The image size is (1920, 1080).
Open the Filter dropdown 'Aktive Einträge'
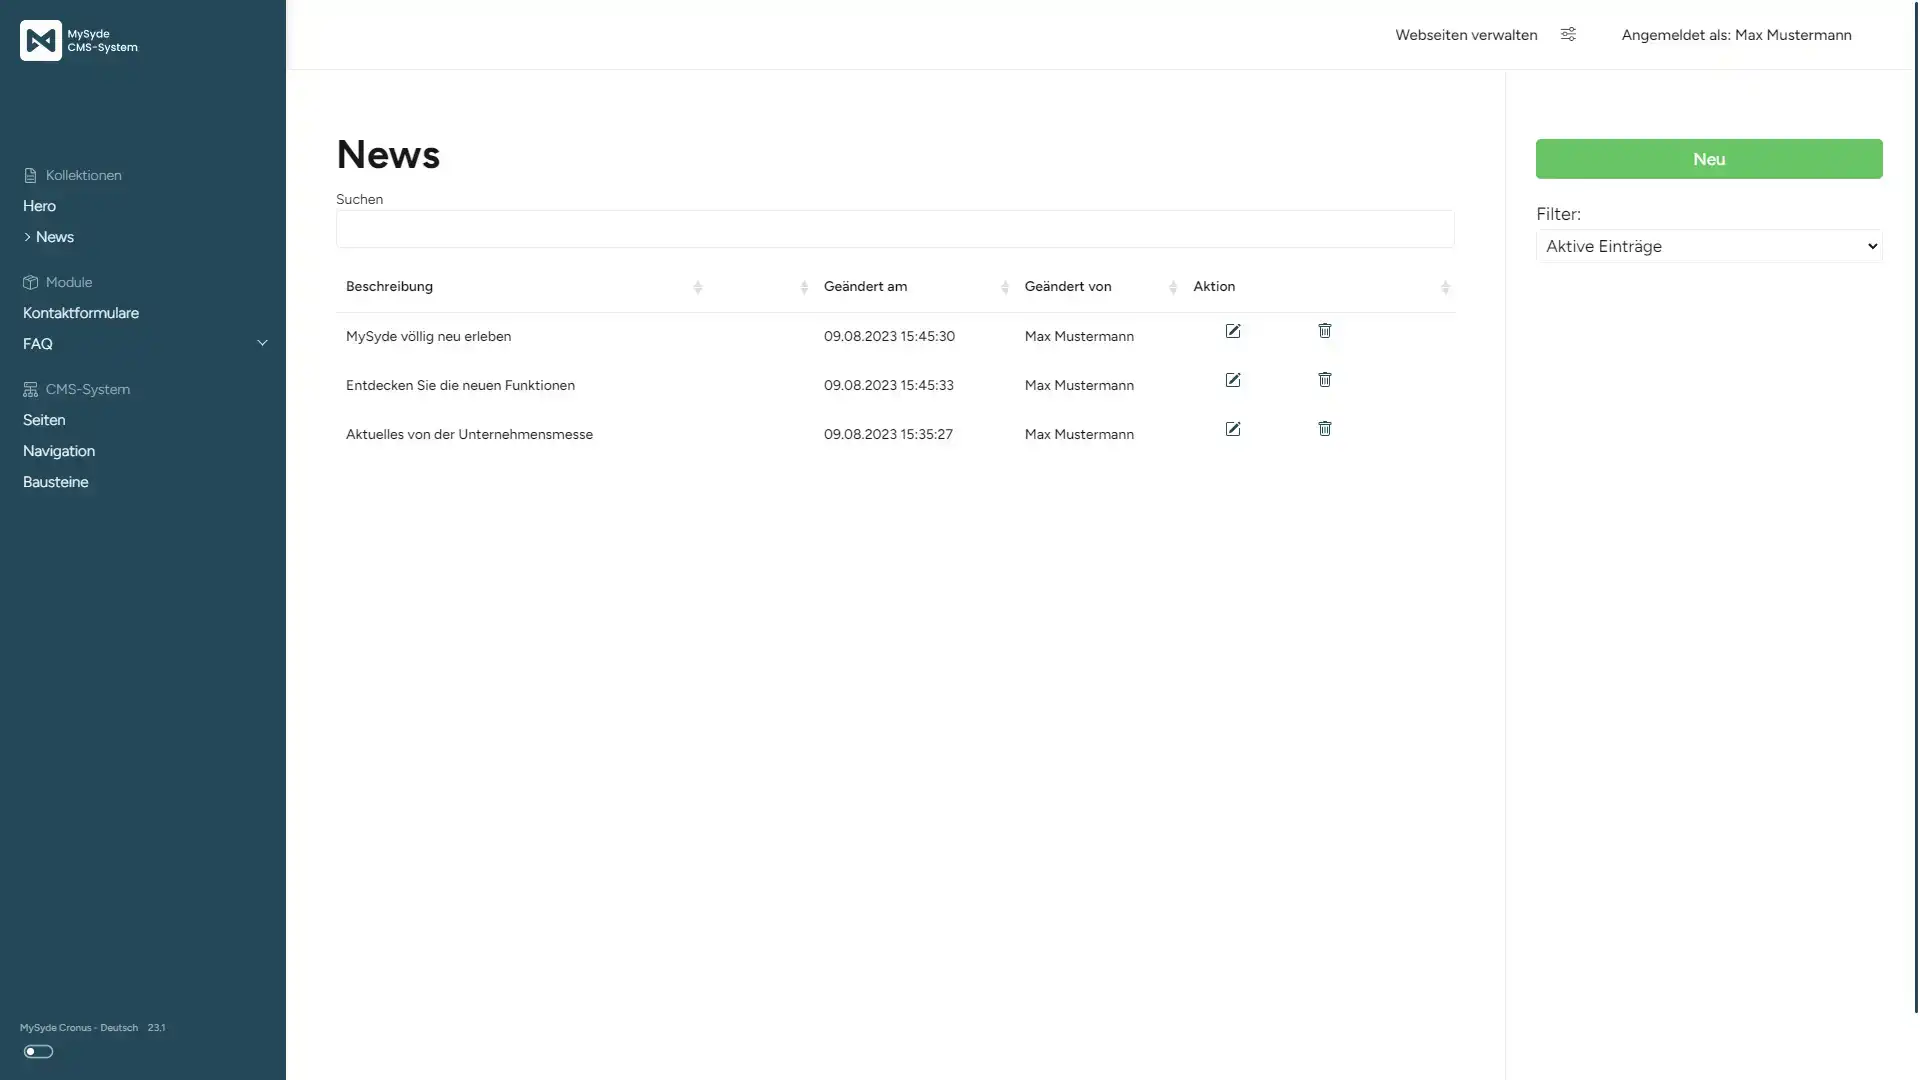[1709, 246]
